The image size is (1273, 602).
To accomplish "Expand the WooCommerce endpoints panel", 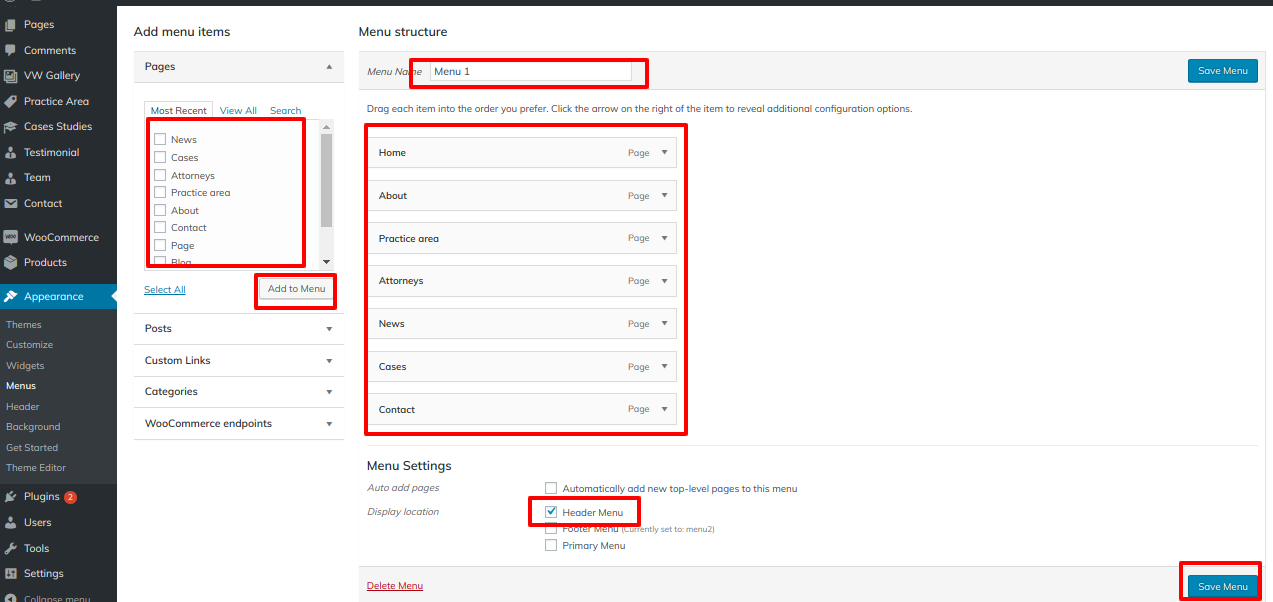I will pyautogui.click(x=329, y=424).
